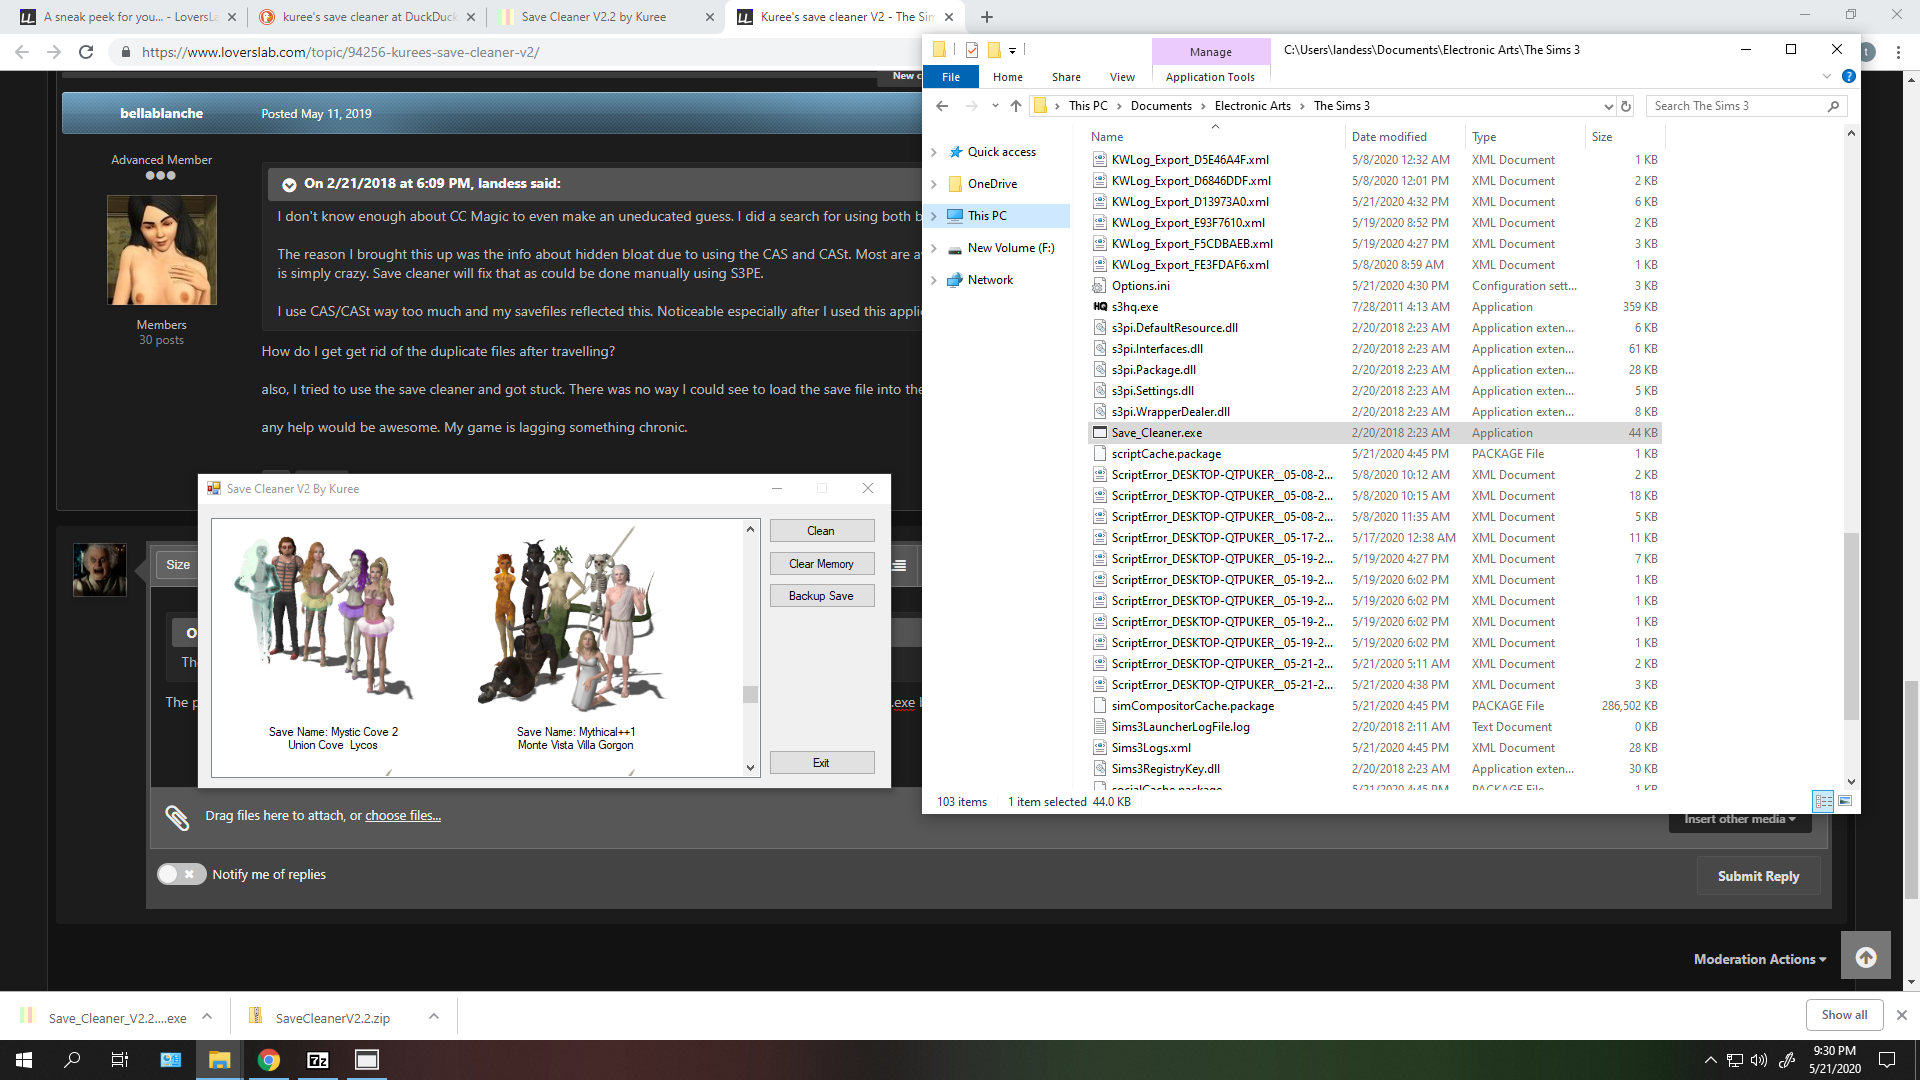Click Clear Memory in Save Cleaner
1920x1080 pixels.
(x=821, y=564)
